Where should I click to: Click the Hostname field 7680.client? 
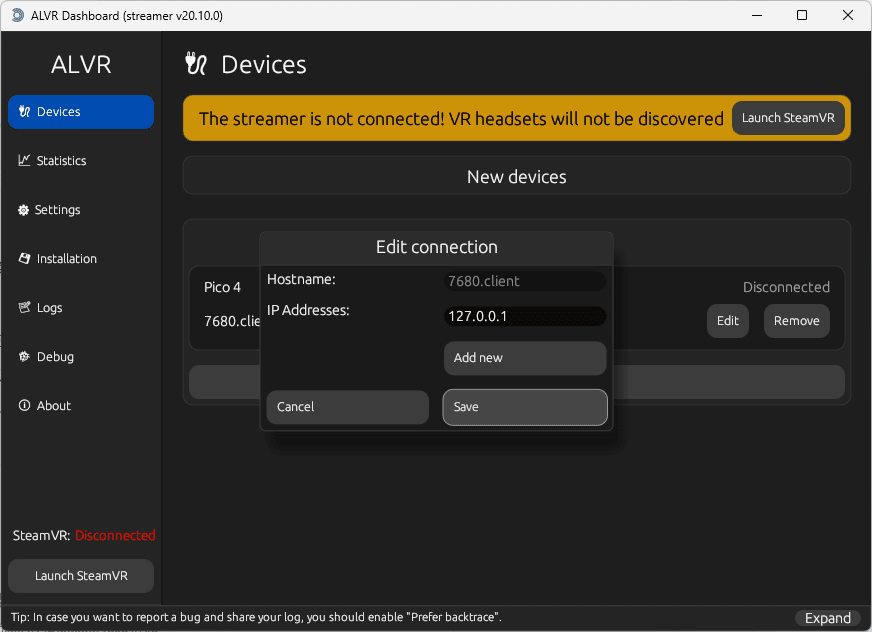click(x=524, y=281)
